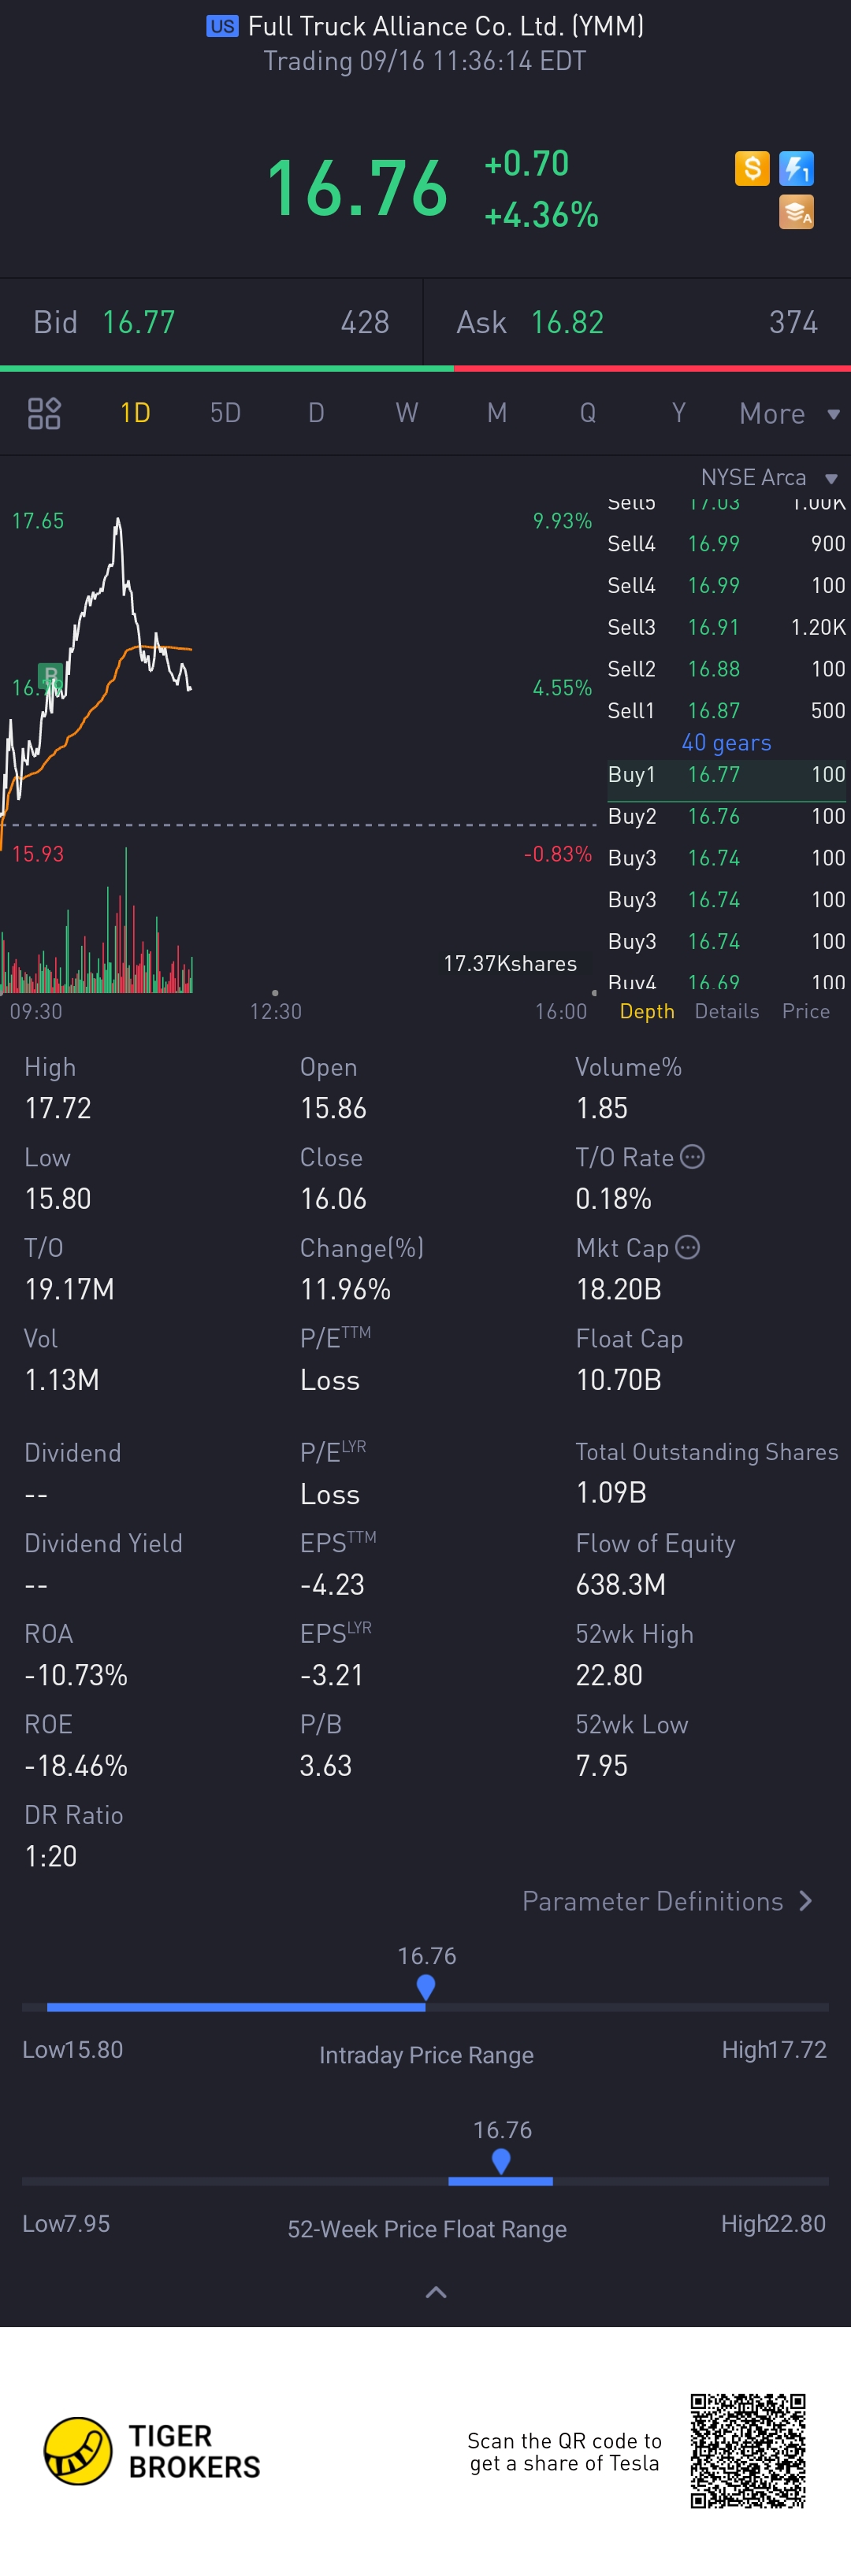Tap the 52wk High 22.80 value
Image resolution: width=851 pixels, height=2576 pixels.
[608, 1675]
